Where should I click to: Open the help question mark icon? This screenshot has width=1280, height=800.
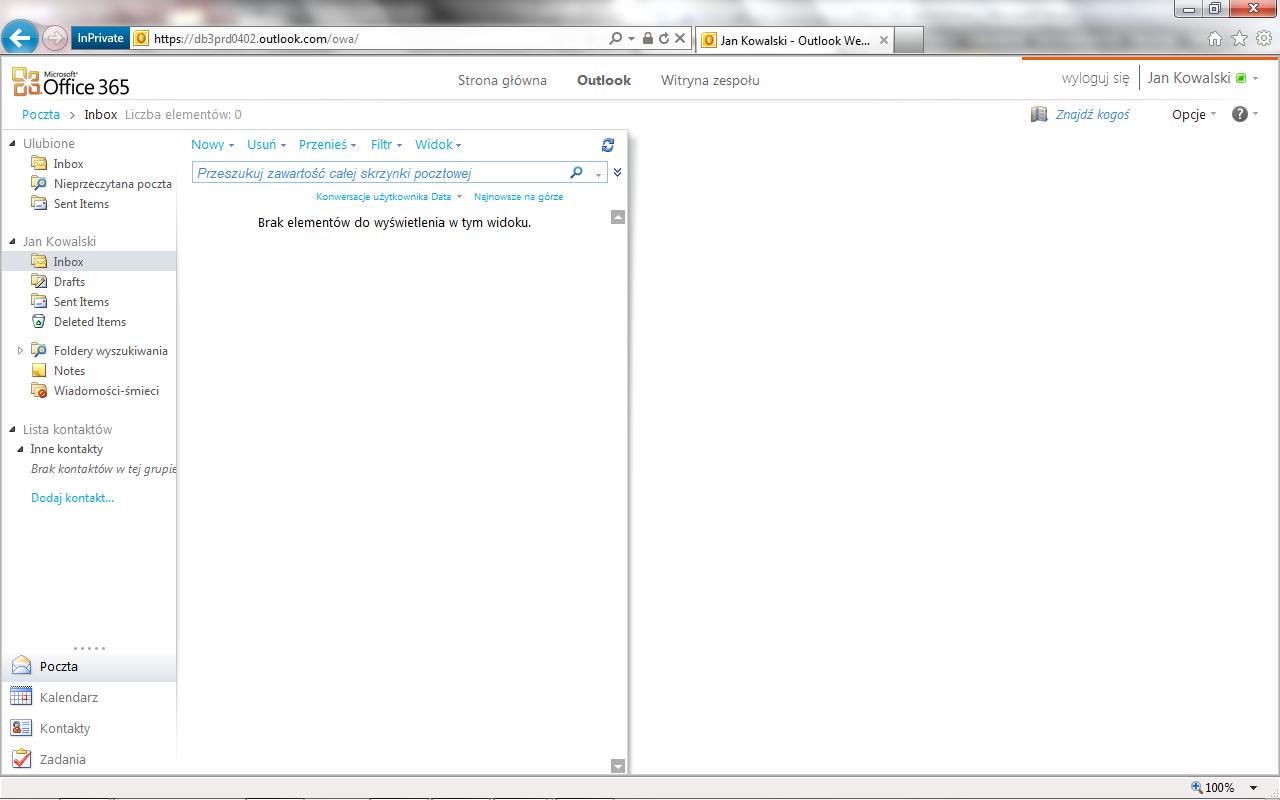click(x=1240, y=114)
